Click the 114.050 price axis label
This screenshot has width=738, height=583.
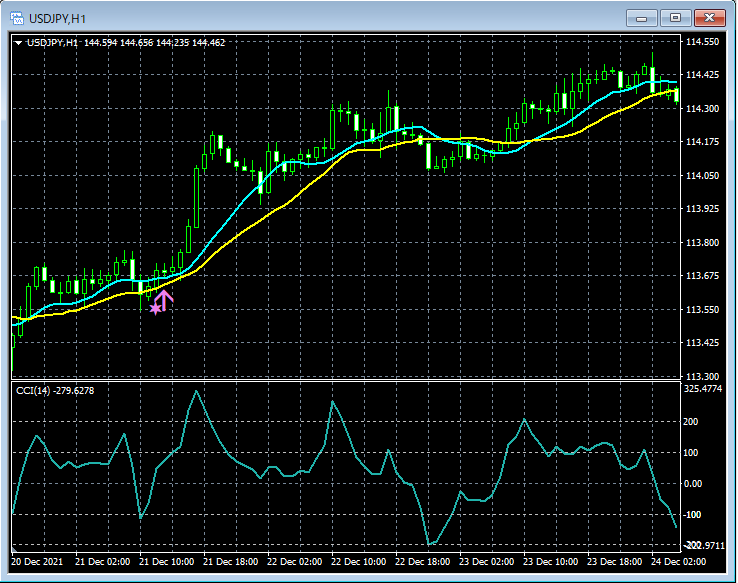pos(703,176)
